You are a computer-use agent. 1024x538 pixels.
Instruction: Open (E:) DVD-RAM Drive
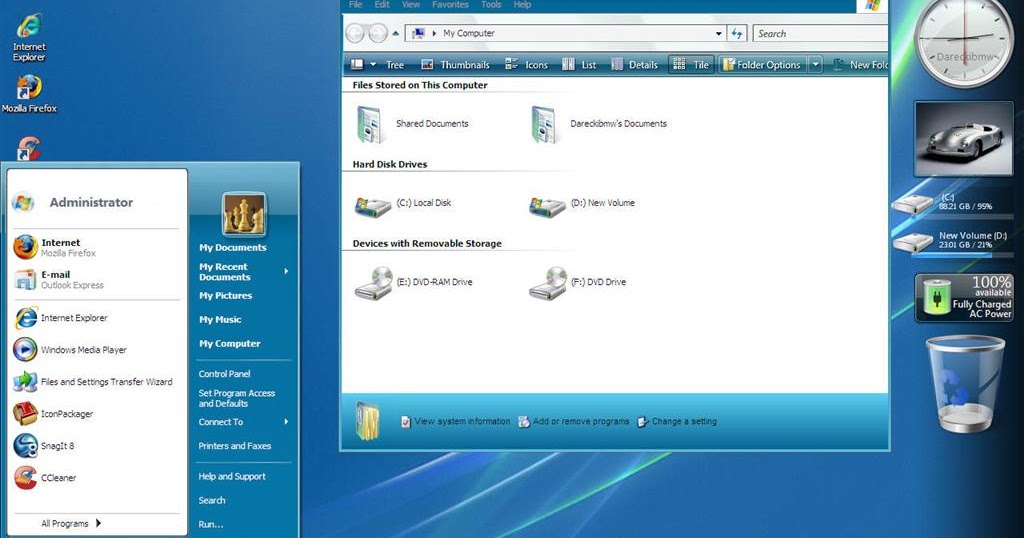click(413, 283)
